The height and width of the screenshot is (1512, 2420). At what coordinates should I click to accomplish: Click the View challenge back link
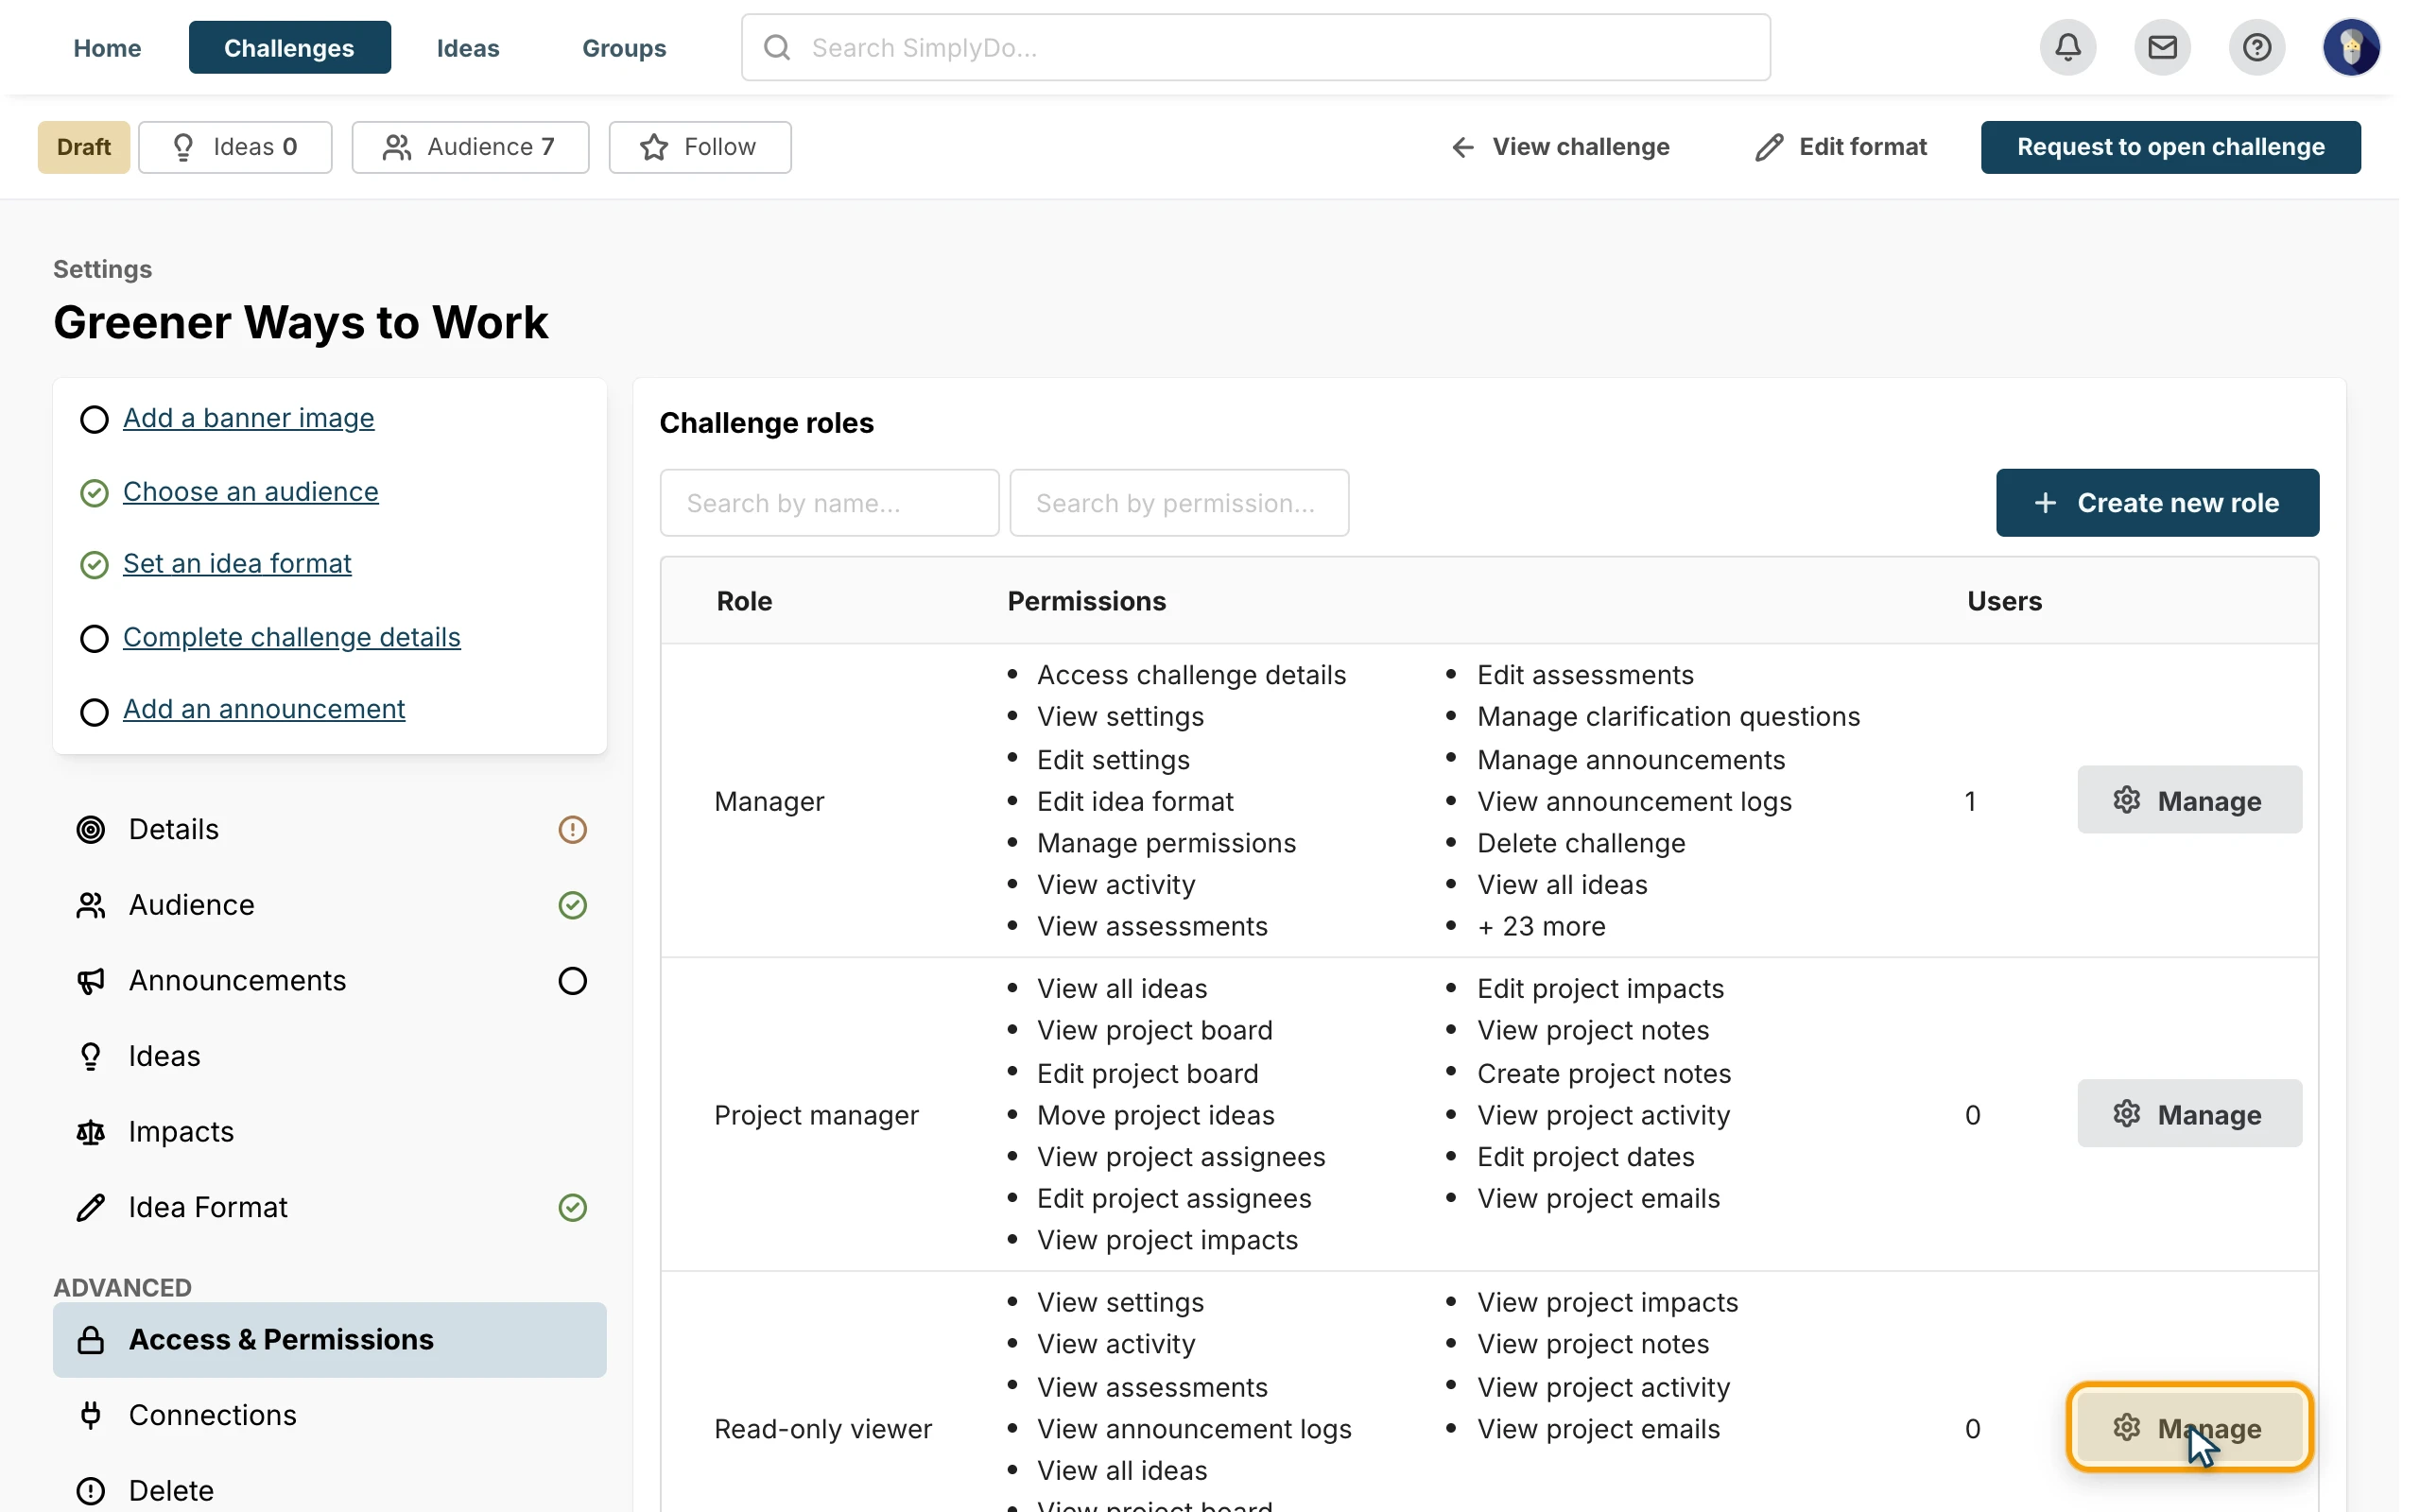(x=1559, y=147)
